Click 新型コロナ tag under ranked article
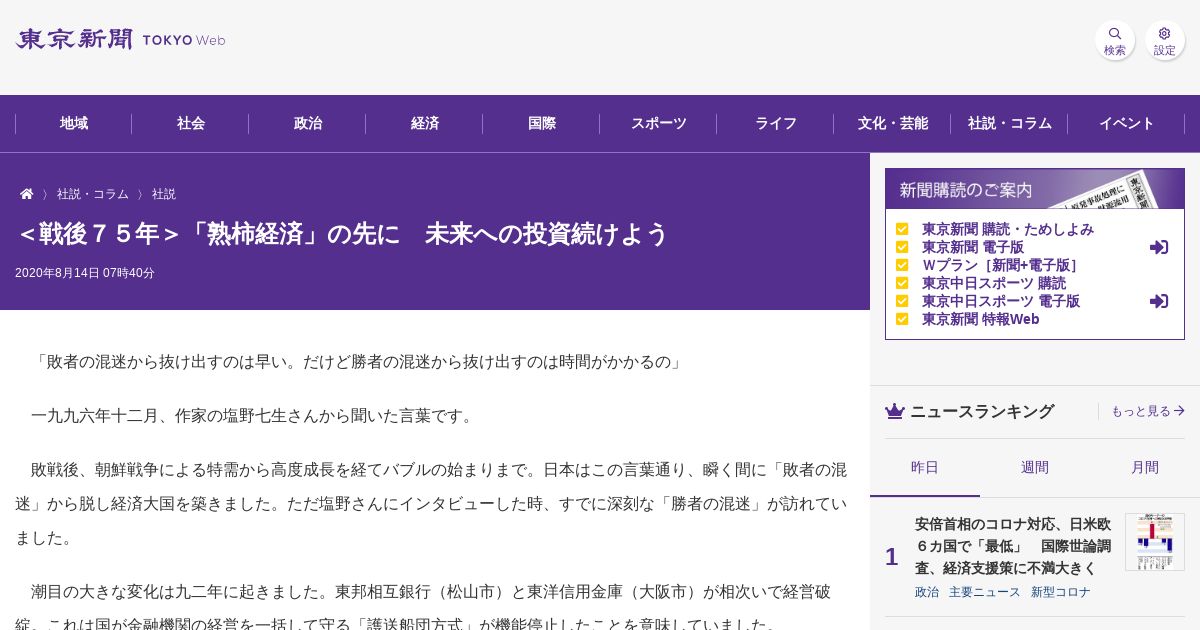 [1061, 592]
